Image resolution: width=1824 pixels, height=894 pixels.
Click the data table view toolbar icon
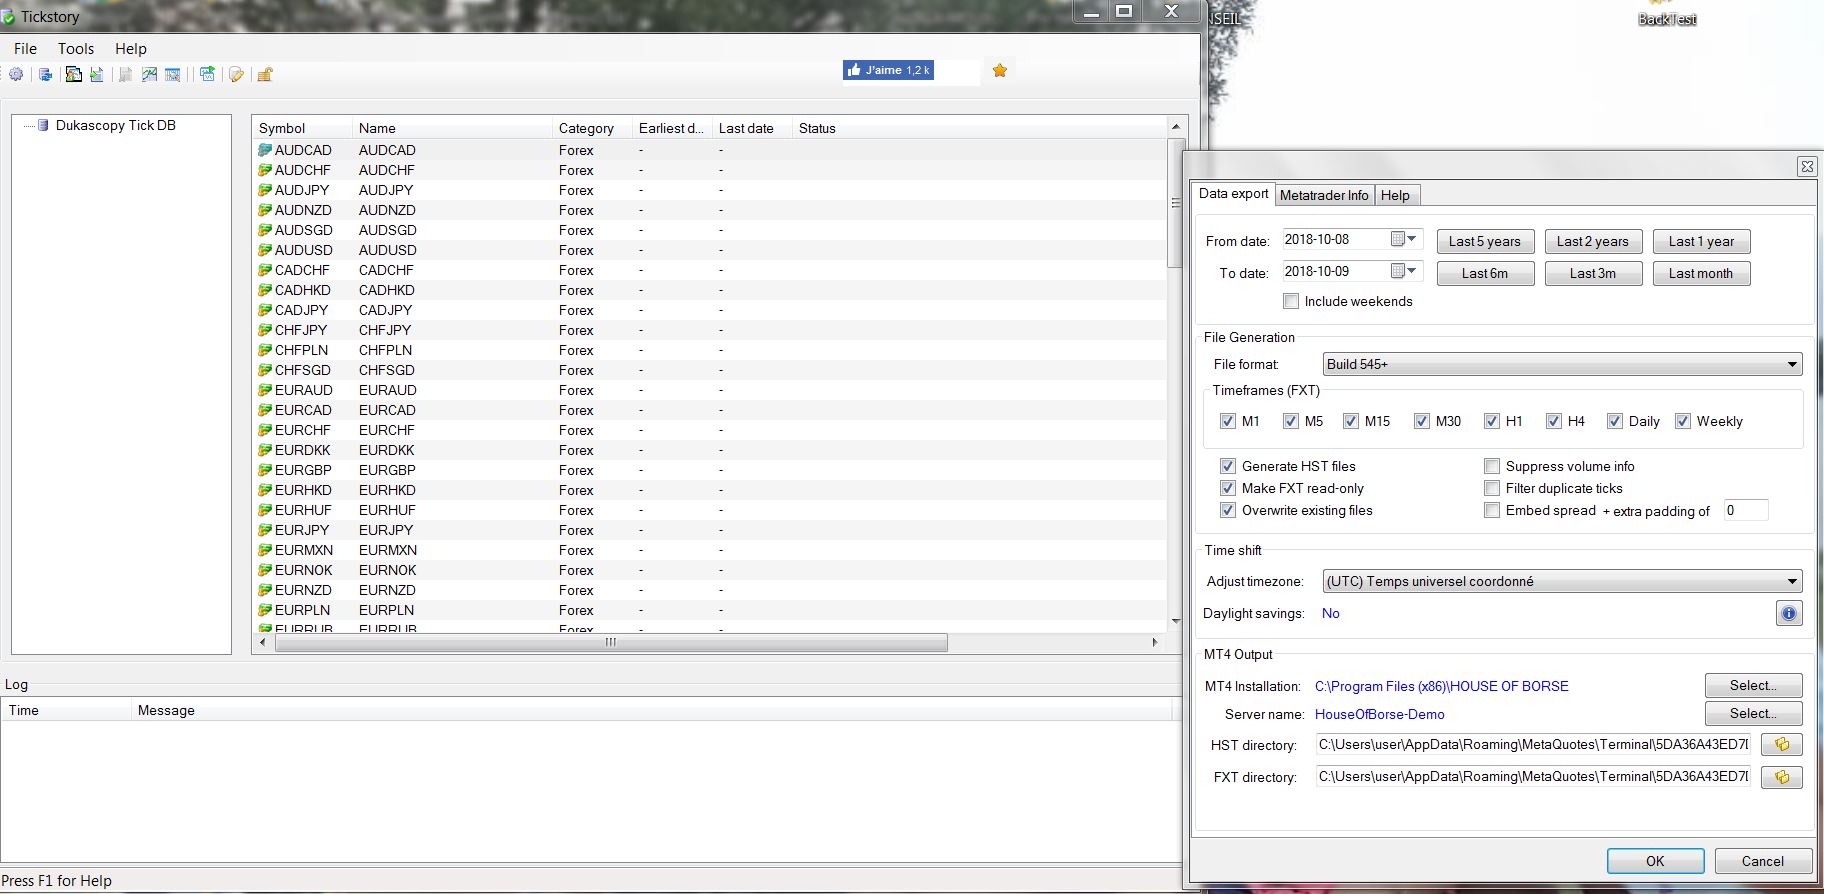coord(172,75)
